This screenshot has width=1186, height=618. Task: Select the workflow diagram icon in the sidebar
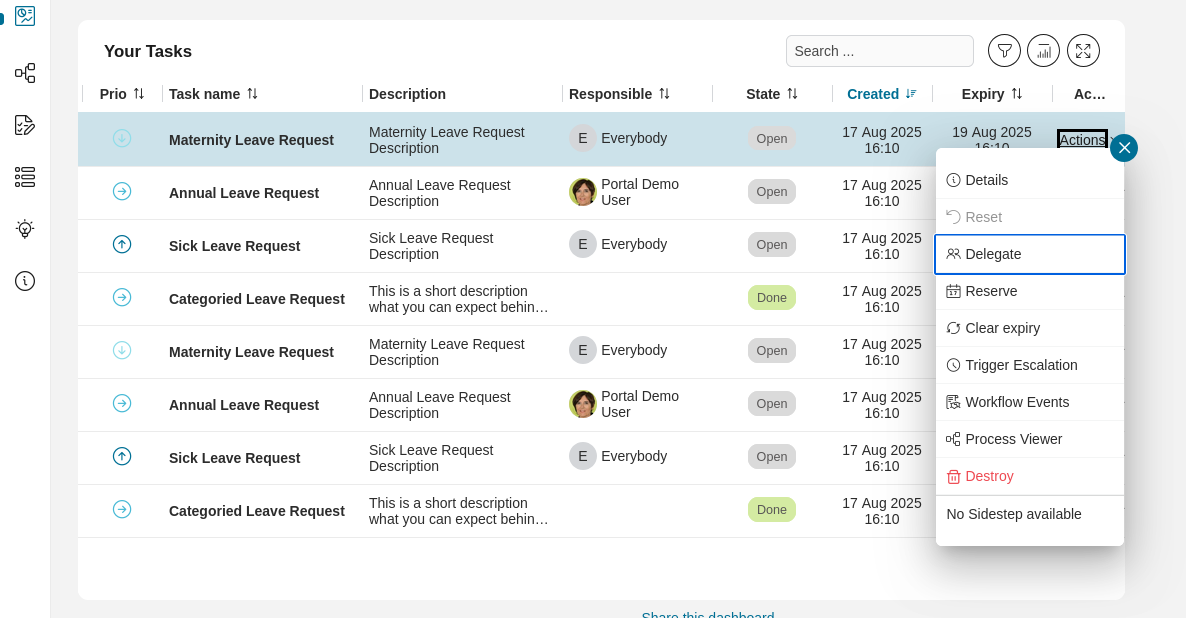(x=24, y=73)
